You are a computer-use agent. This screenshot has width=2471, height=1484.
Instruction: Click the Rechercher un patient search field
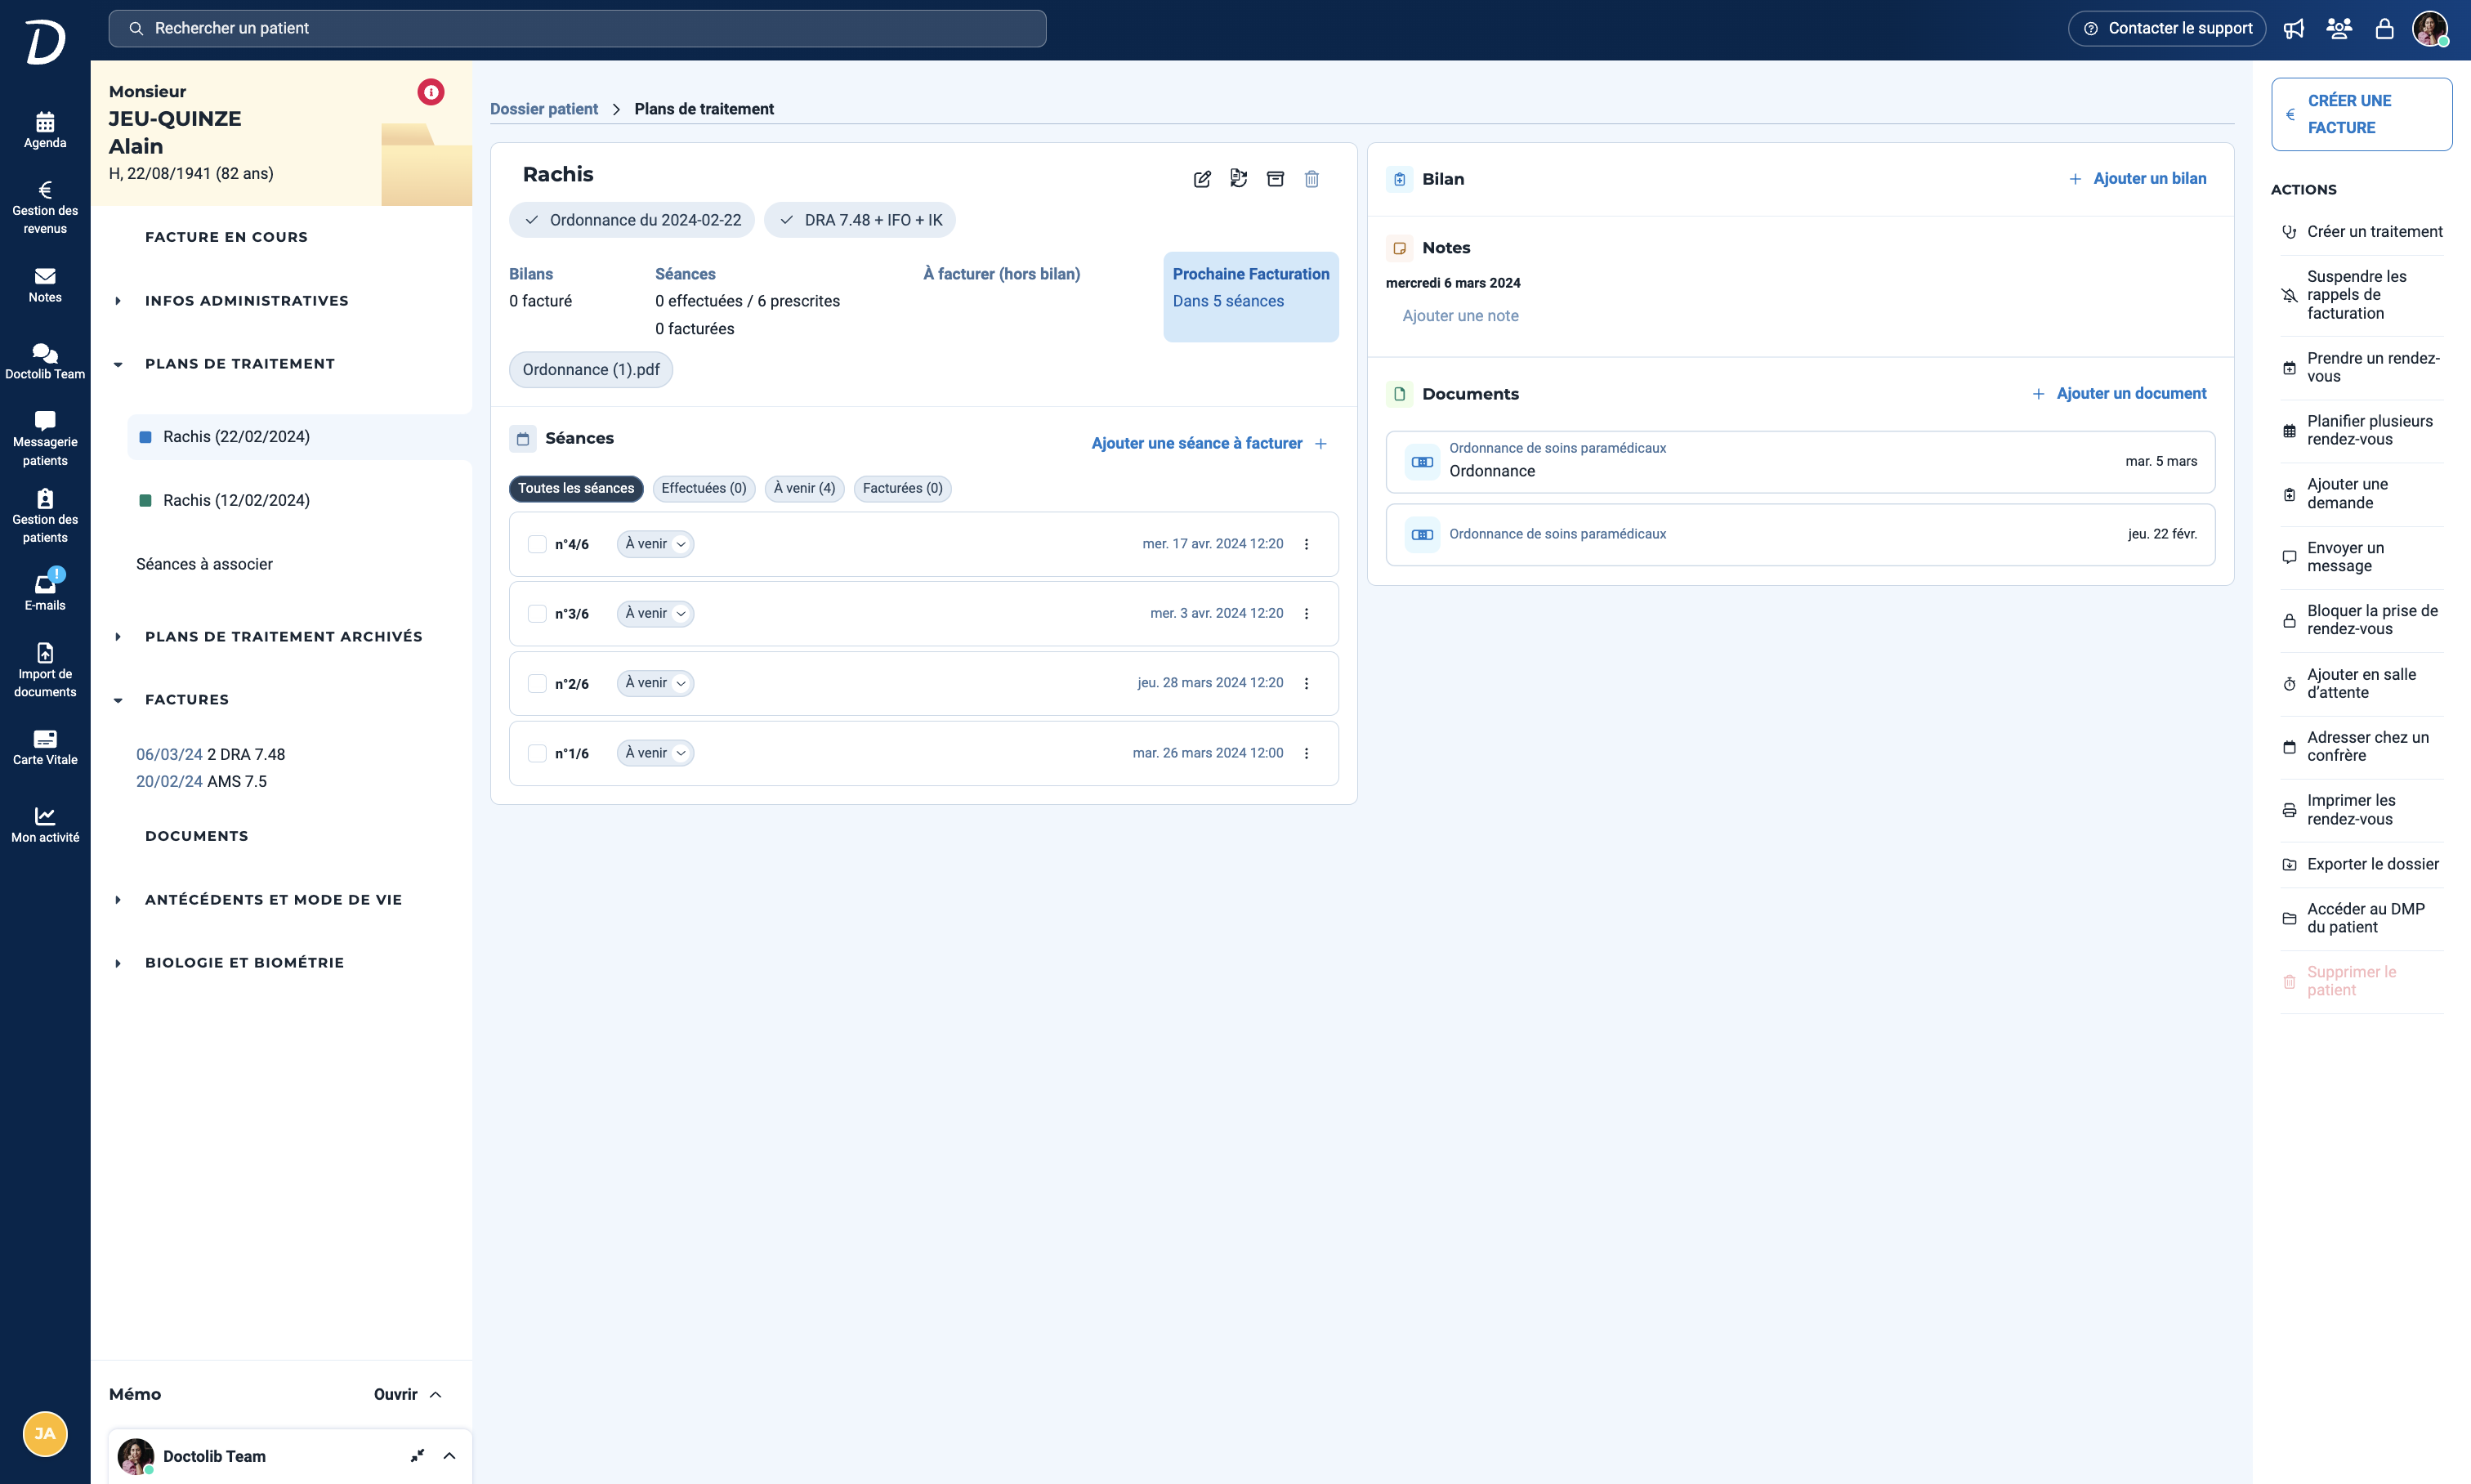point(577,29)
